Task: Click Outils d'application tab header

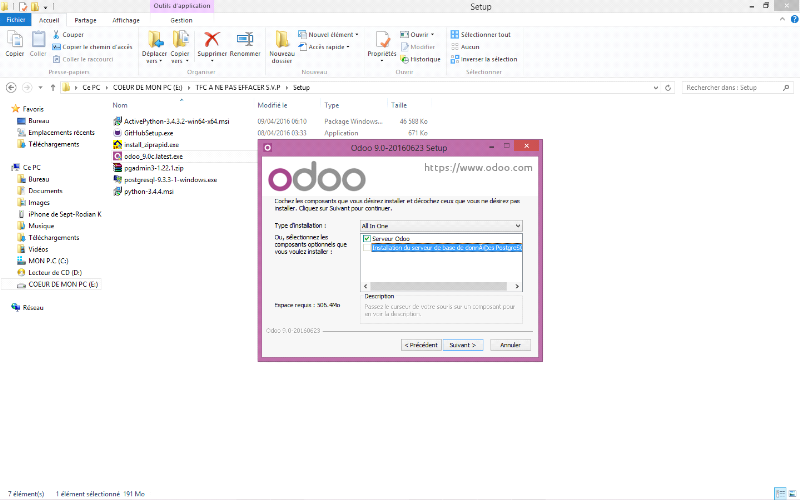Action: (x=182, y=6)
